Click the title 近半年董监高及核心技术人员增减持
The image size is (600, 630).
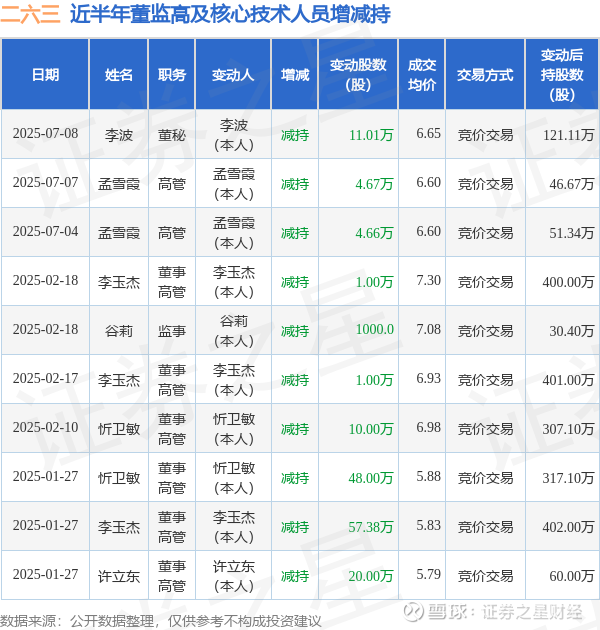click(x=230, y=14)
